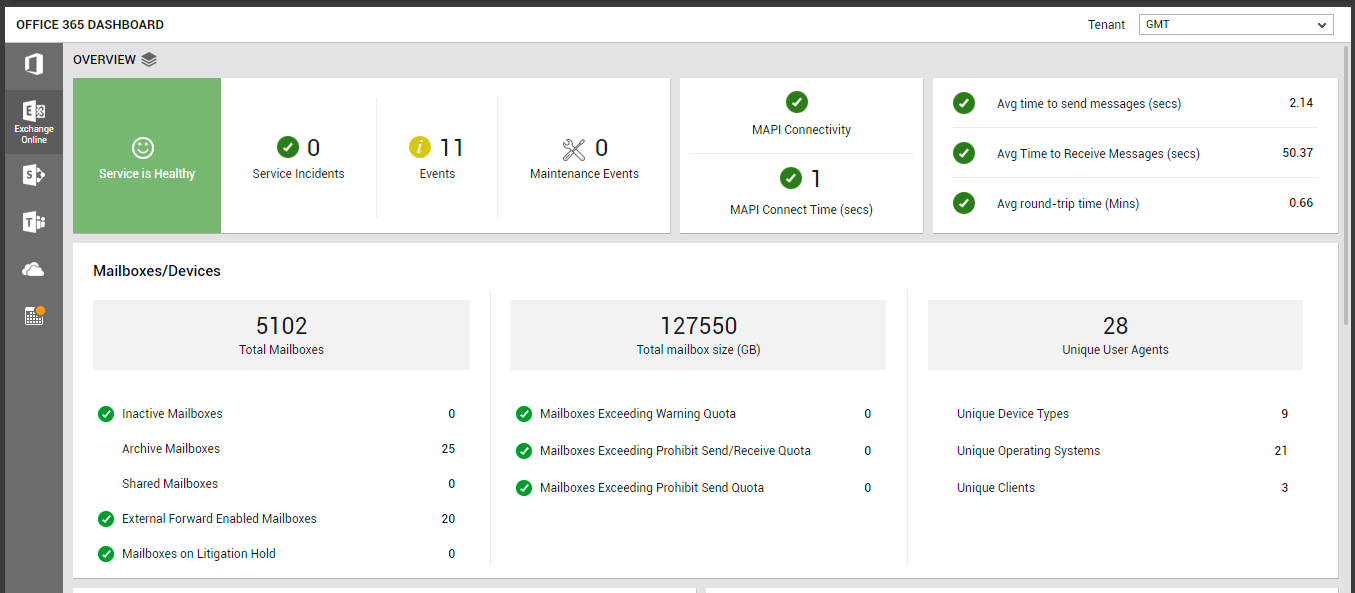
Task: Open the SharePoint icon in sidebar
Action: coord(34,175)
